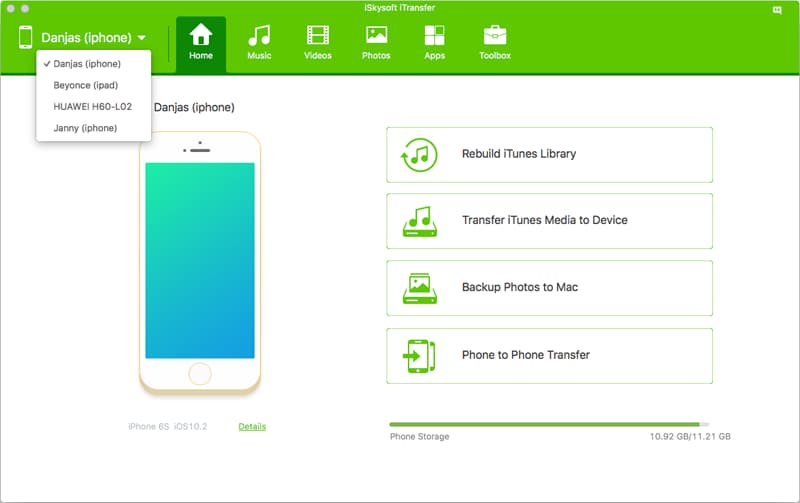Click the Backup Photos drive icon
Screen dimensions: 800x503
[419, 288]
